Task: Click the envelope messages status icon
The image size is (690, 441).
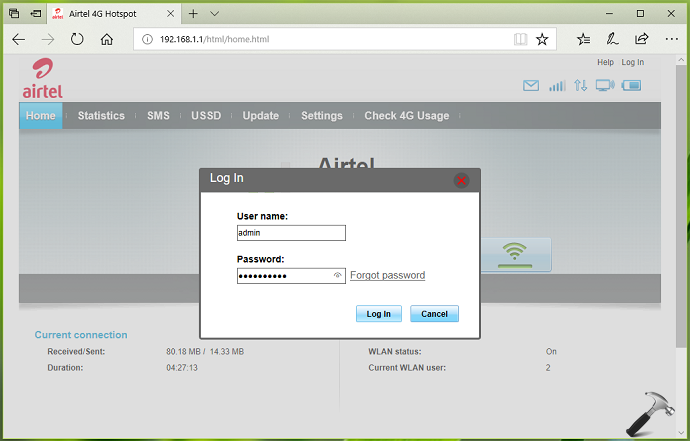Action: [x=531, y=85]
